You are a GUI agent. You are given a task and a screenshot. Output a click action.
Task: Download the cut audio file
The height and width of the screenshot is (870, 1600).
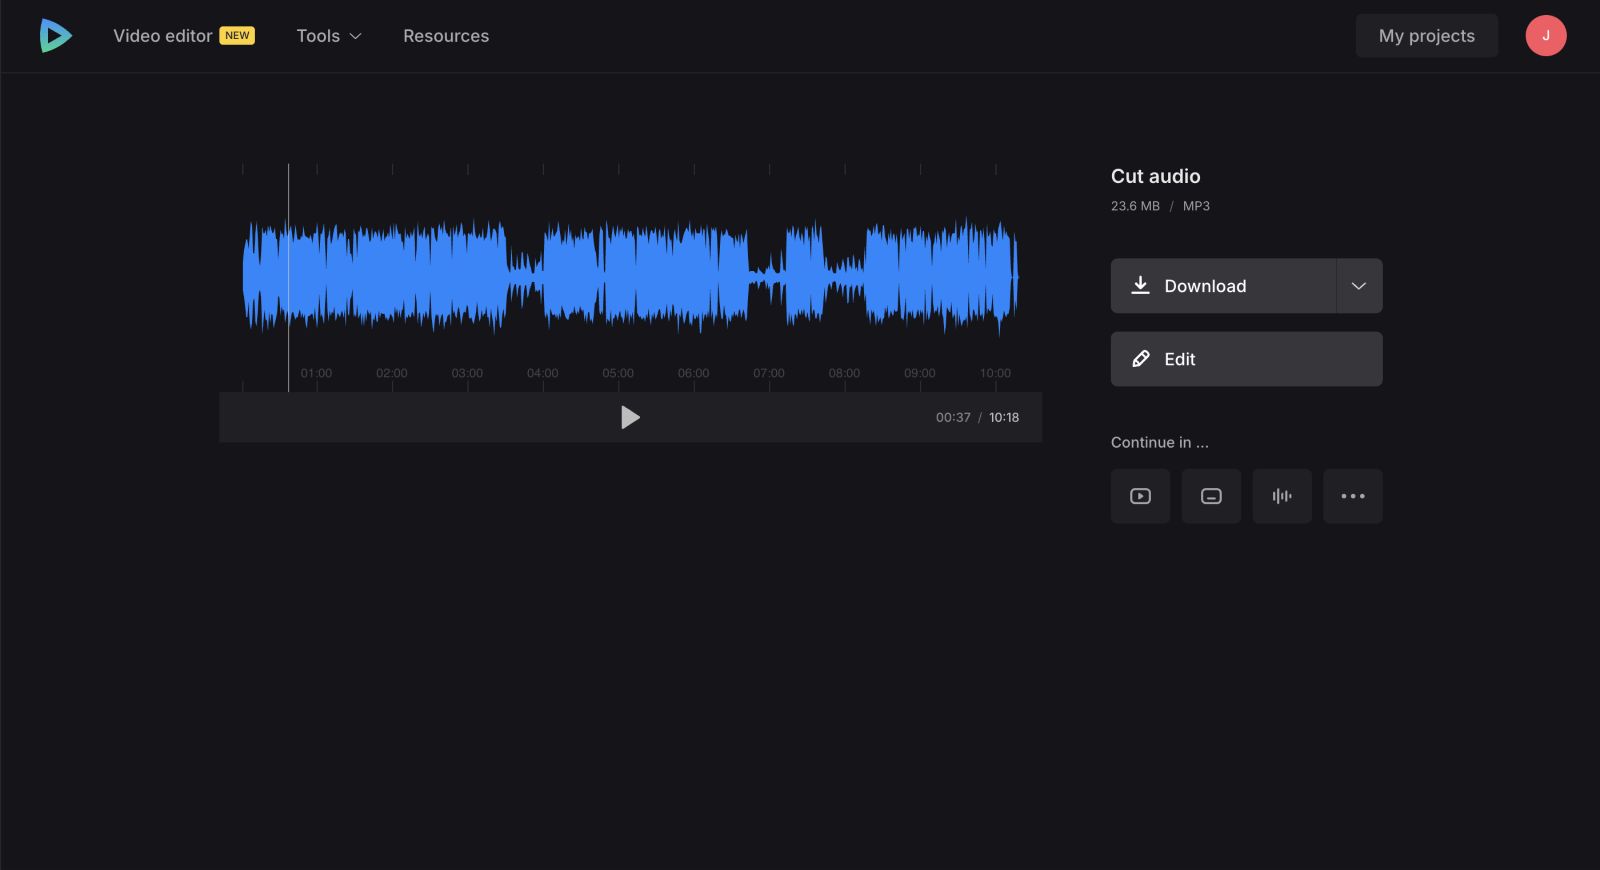(x=1223, y=286)
